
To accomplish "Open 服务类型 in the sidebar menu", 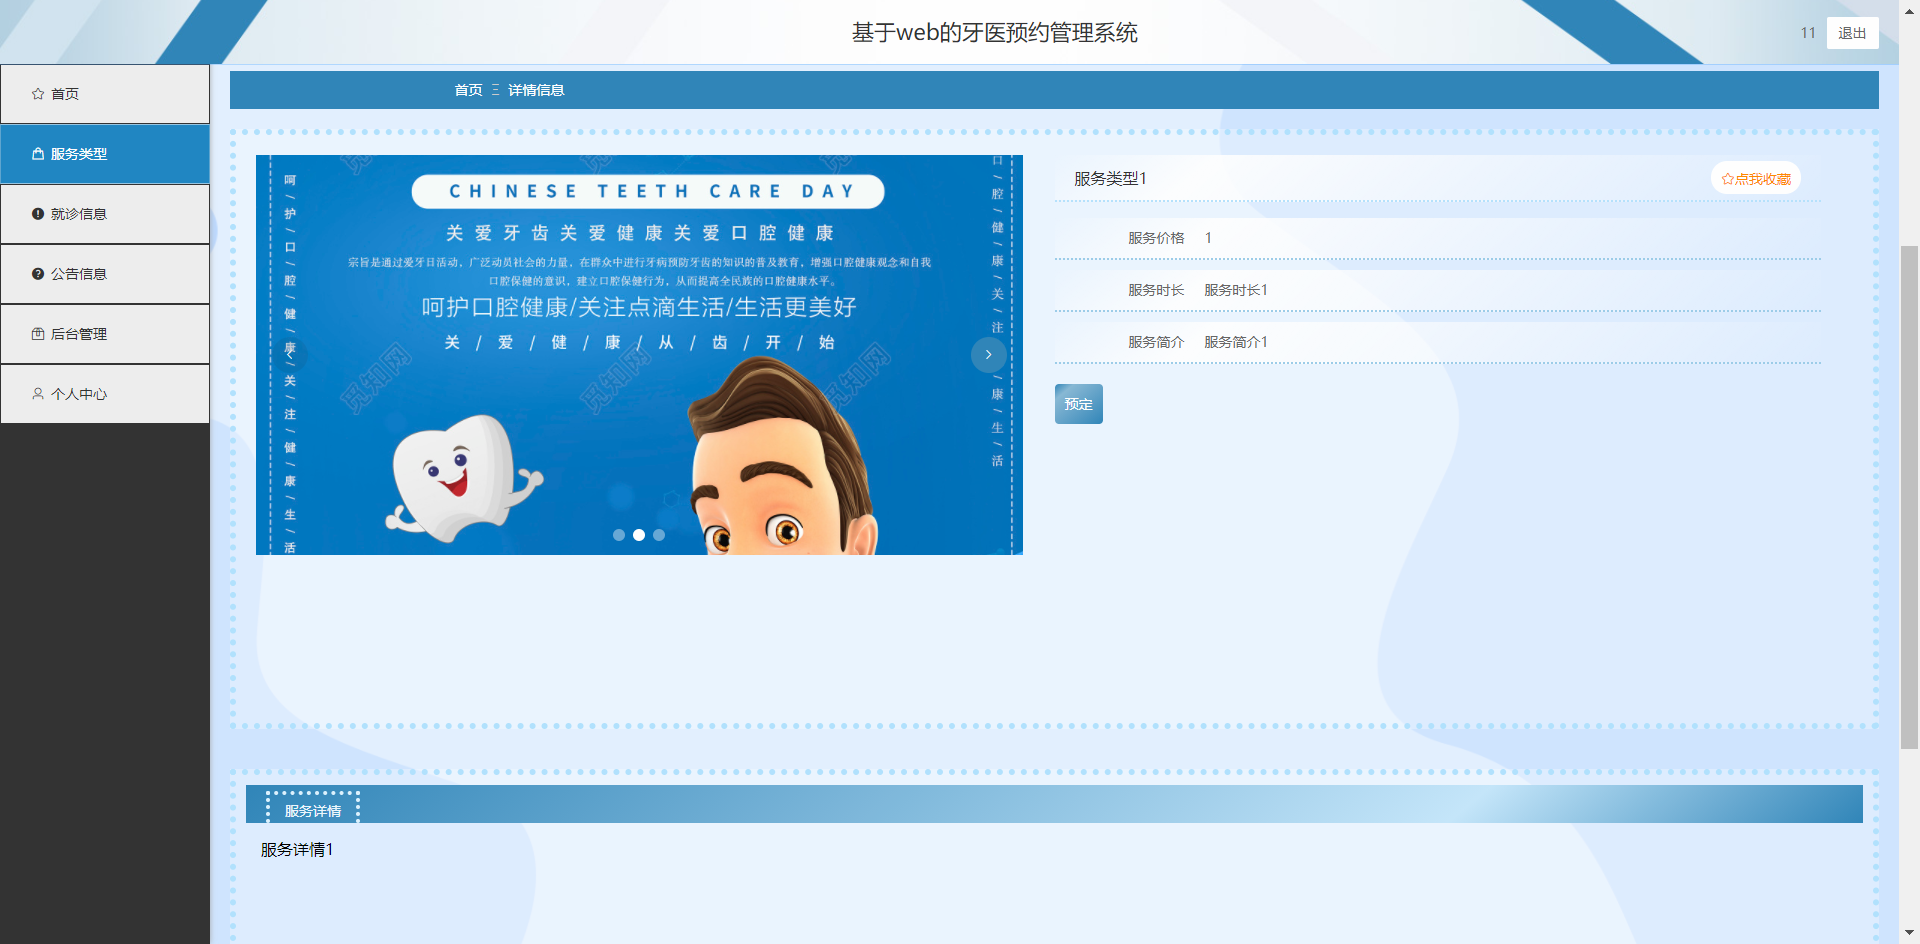I will [x=105, y=154].
